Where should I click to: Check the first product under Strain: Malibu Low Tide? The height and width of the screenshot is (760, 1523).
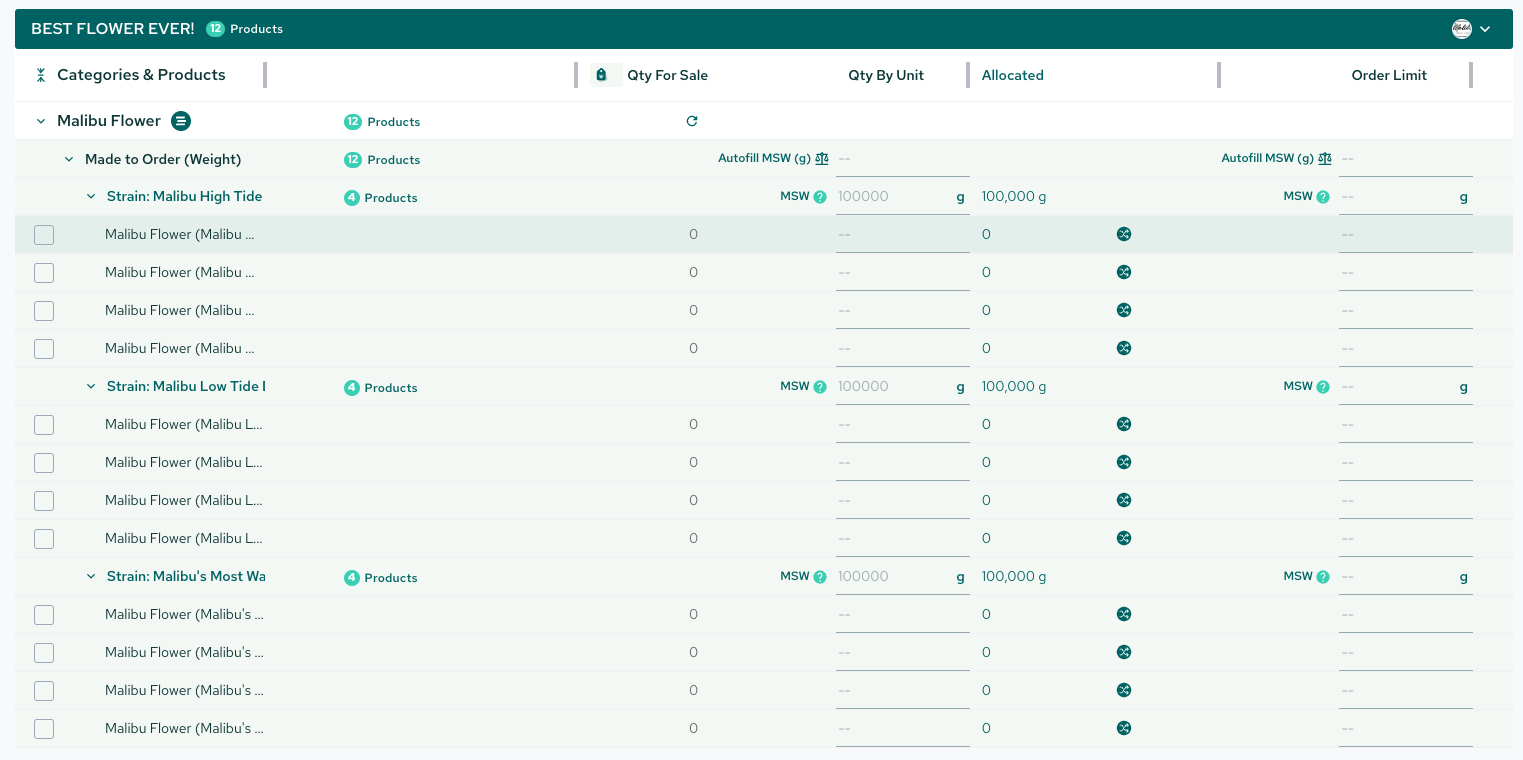click(44, 425)
